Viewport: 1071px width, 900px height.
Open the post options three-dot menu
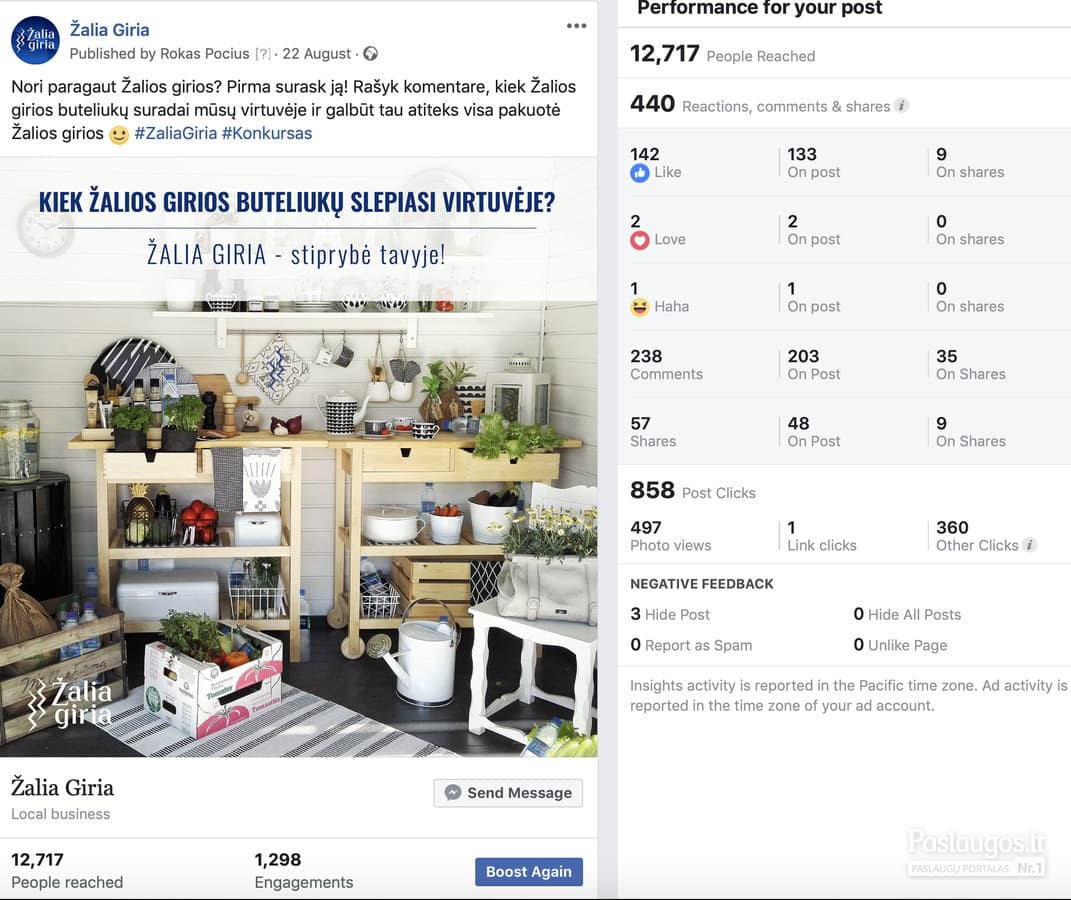click(x=576, y=26)
